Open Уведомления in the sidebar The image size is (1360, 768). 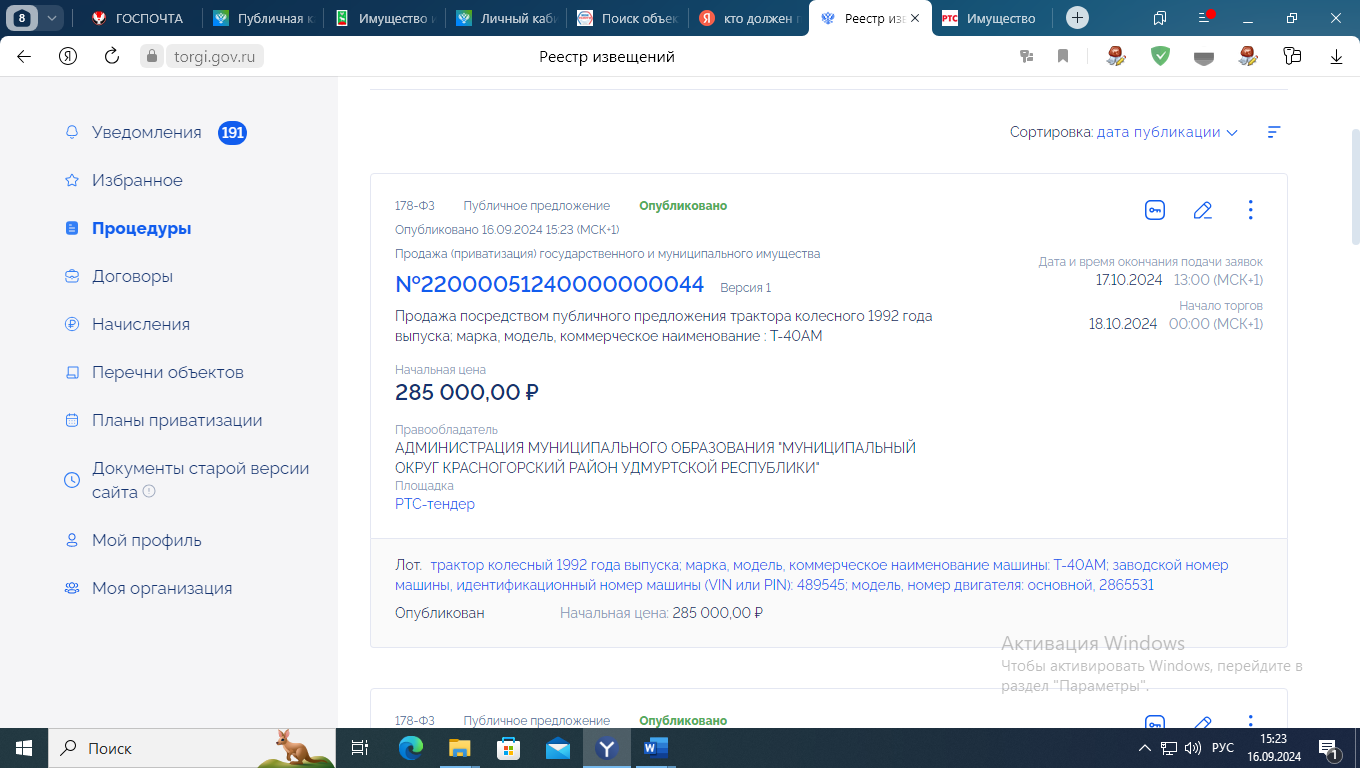coord(146,132)
